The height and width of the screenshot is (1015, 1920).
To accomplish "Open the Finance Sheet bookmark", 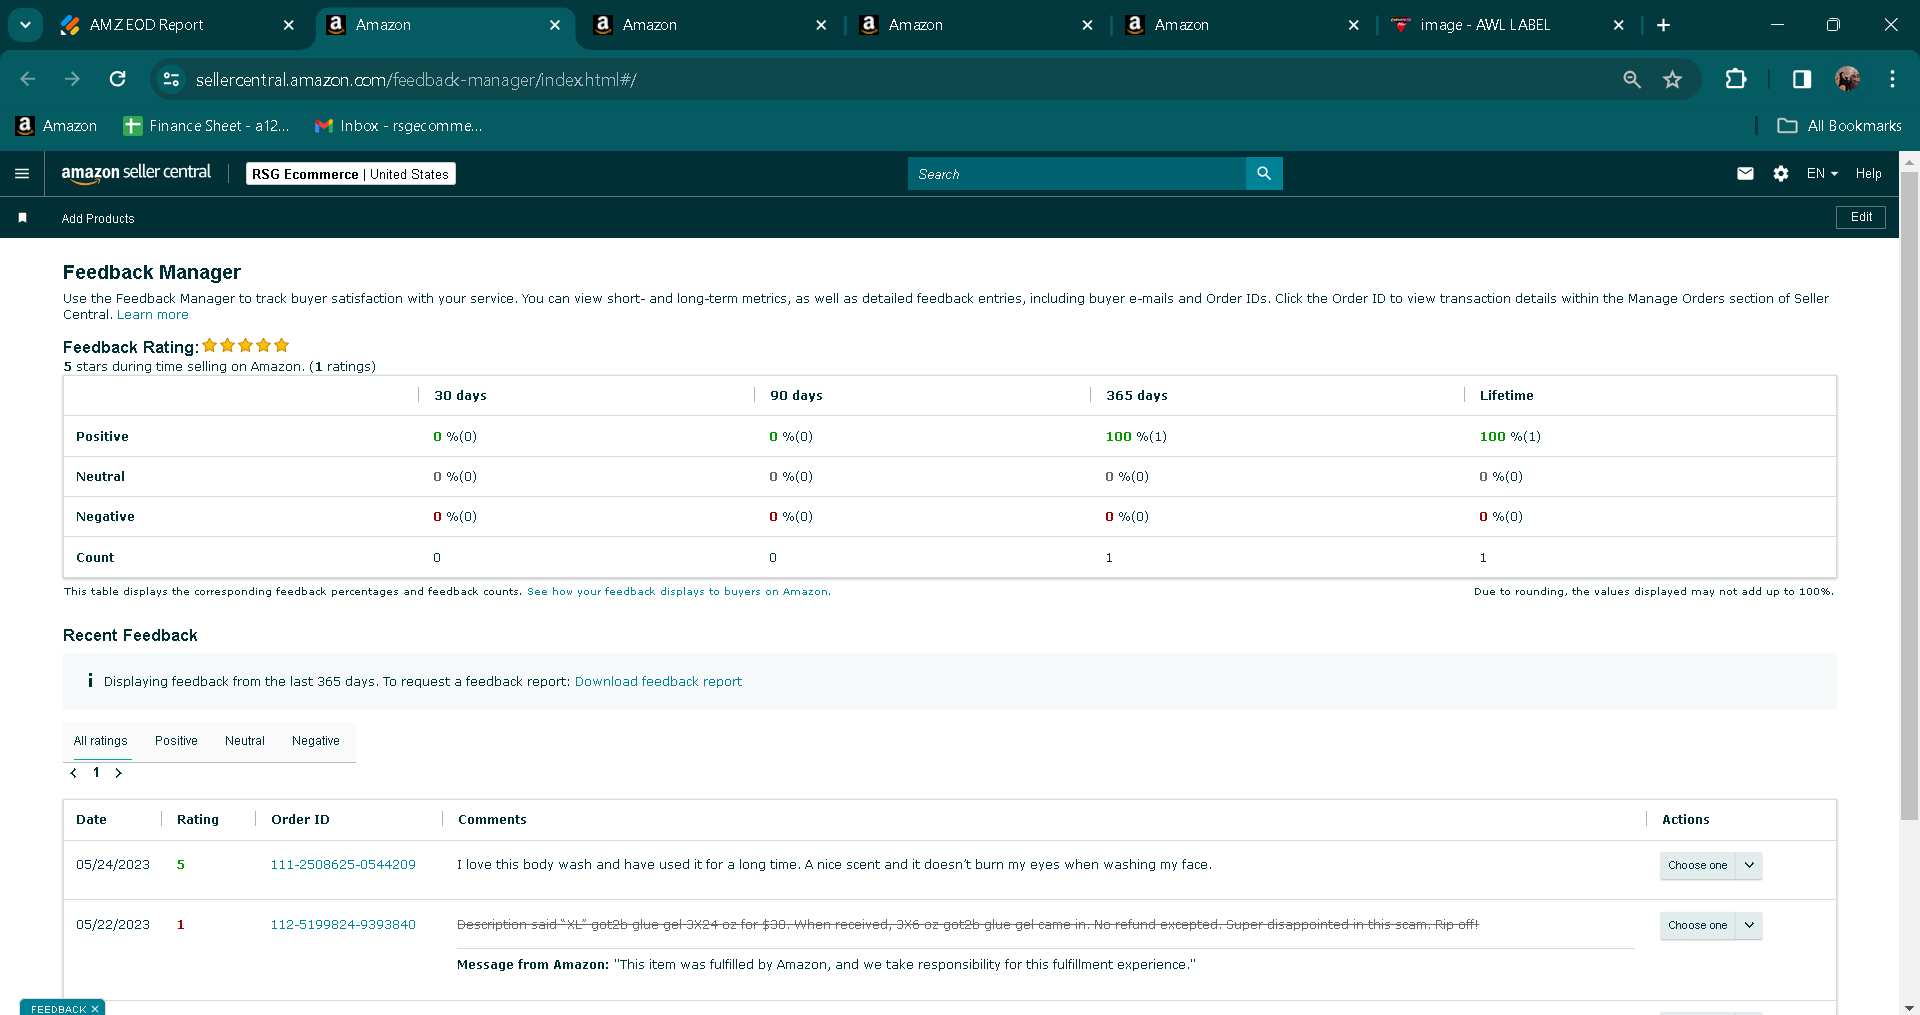I will (206, 126).
